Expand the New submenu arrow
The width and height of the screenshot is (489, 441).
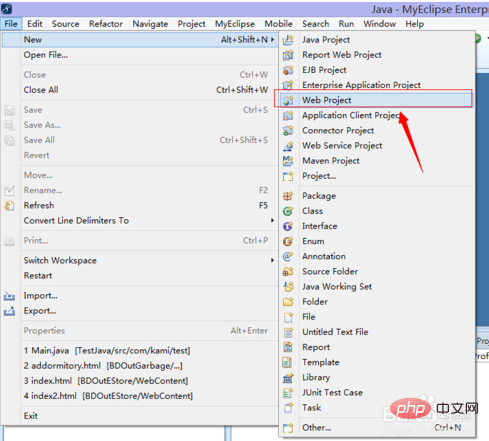(272, 40)
